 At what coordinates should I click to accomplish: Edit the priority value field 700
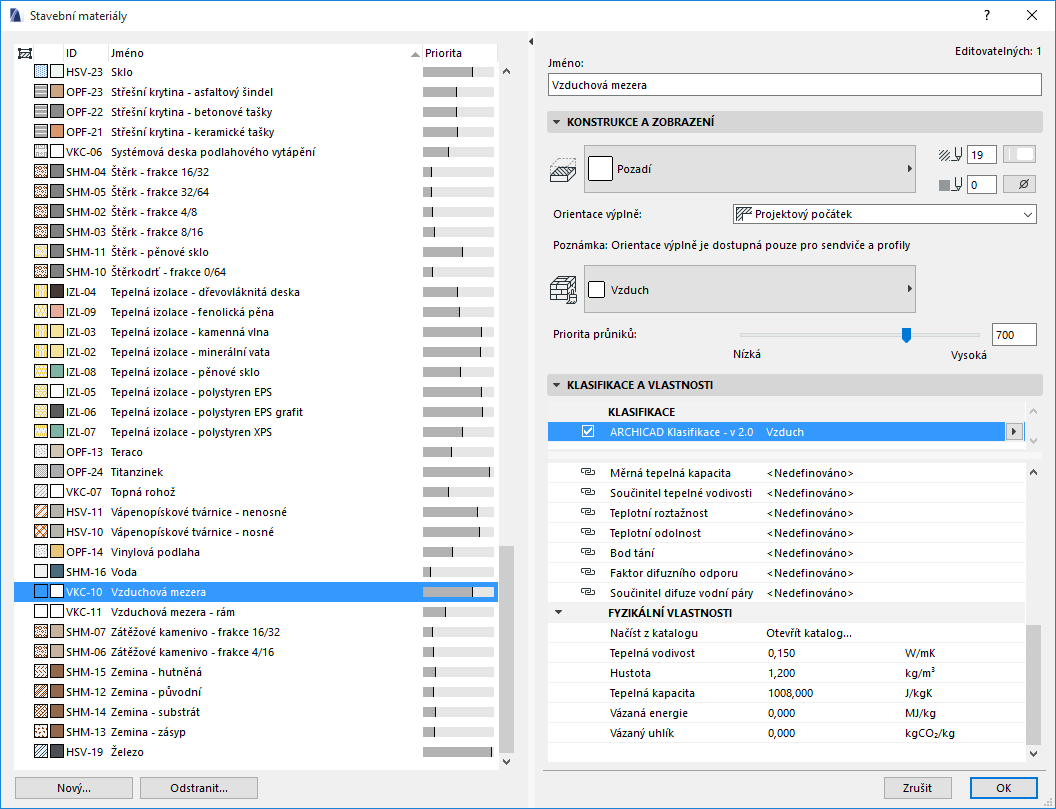1014,335
